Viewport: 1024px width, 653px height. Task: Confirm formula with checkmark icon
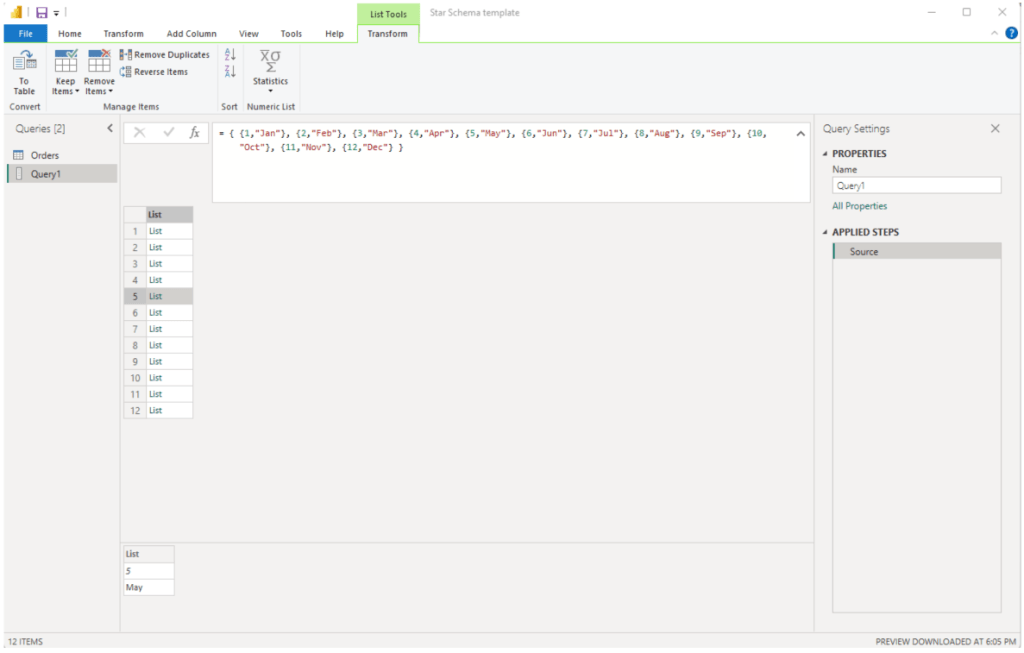pos(168,132)
